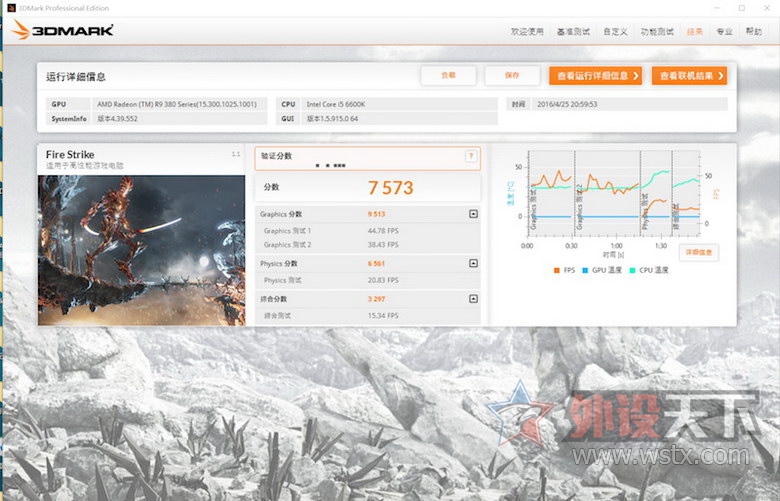Maximize the 3DMark window

coord(742,8)
